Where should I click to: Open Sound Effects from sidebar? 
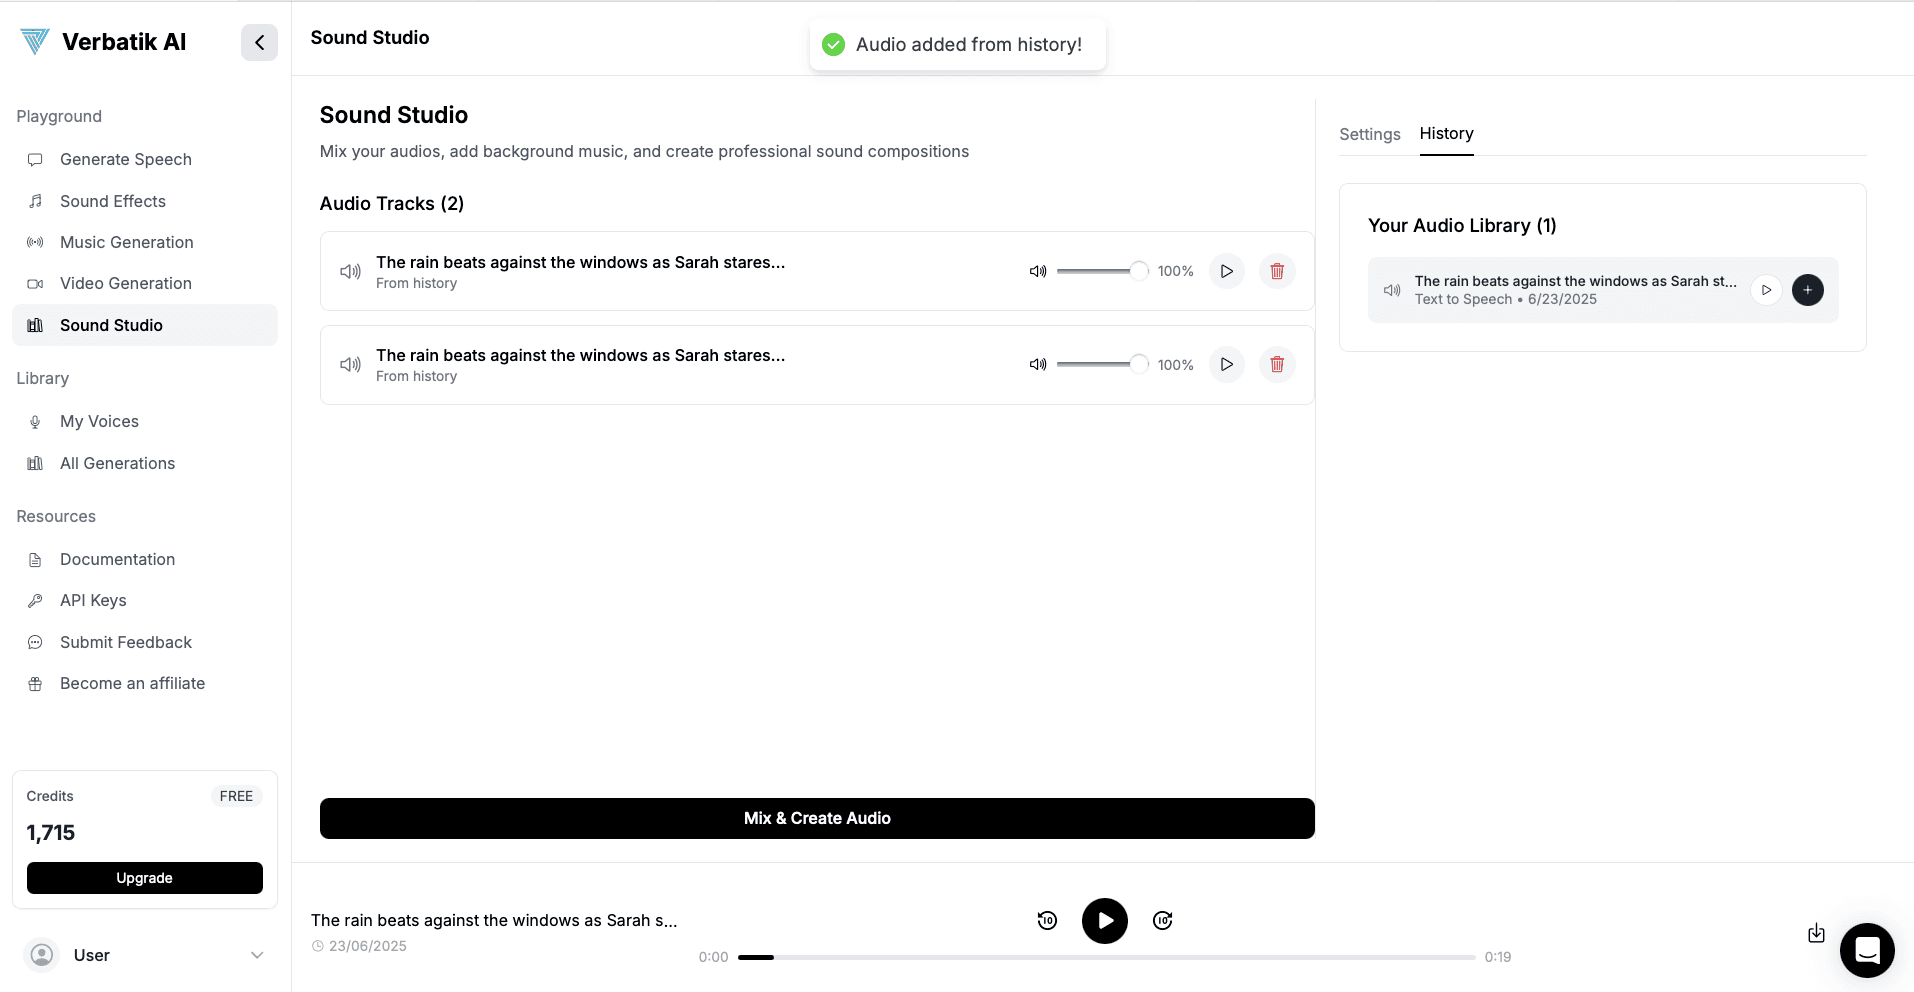113,201
